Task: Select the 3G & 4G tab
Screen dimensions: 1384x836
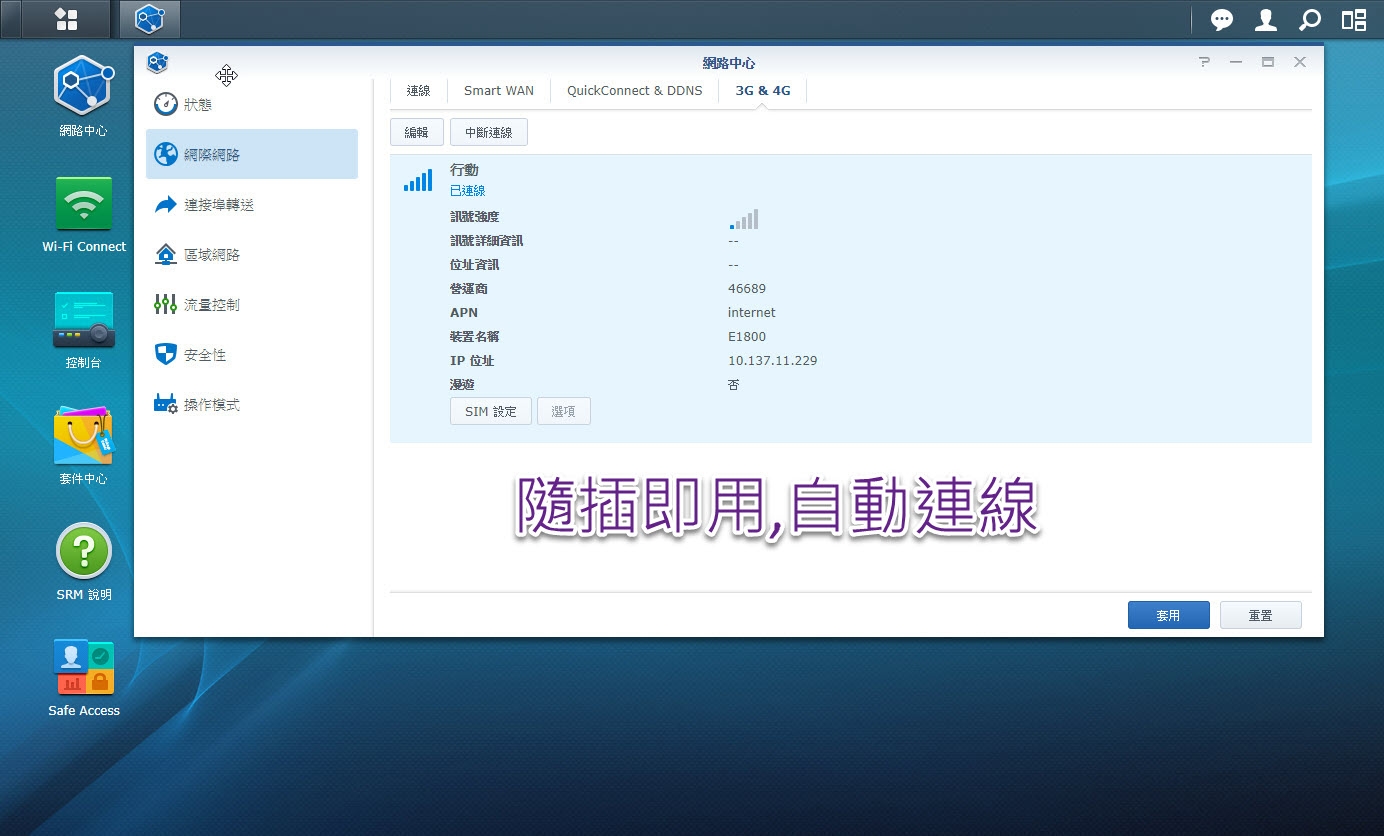Action: 763,91
